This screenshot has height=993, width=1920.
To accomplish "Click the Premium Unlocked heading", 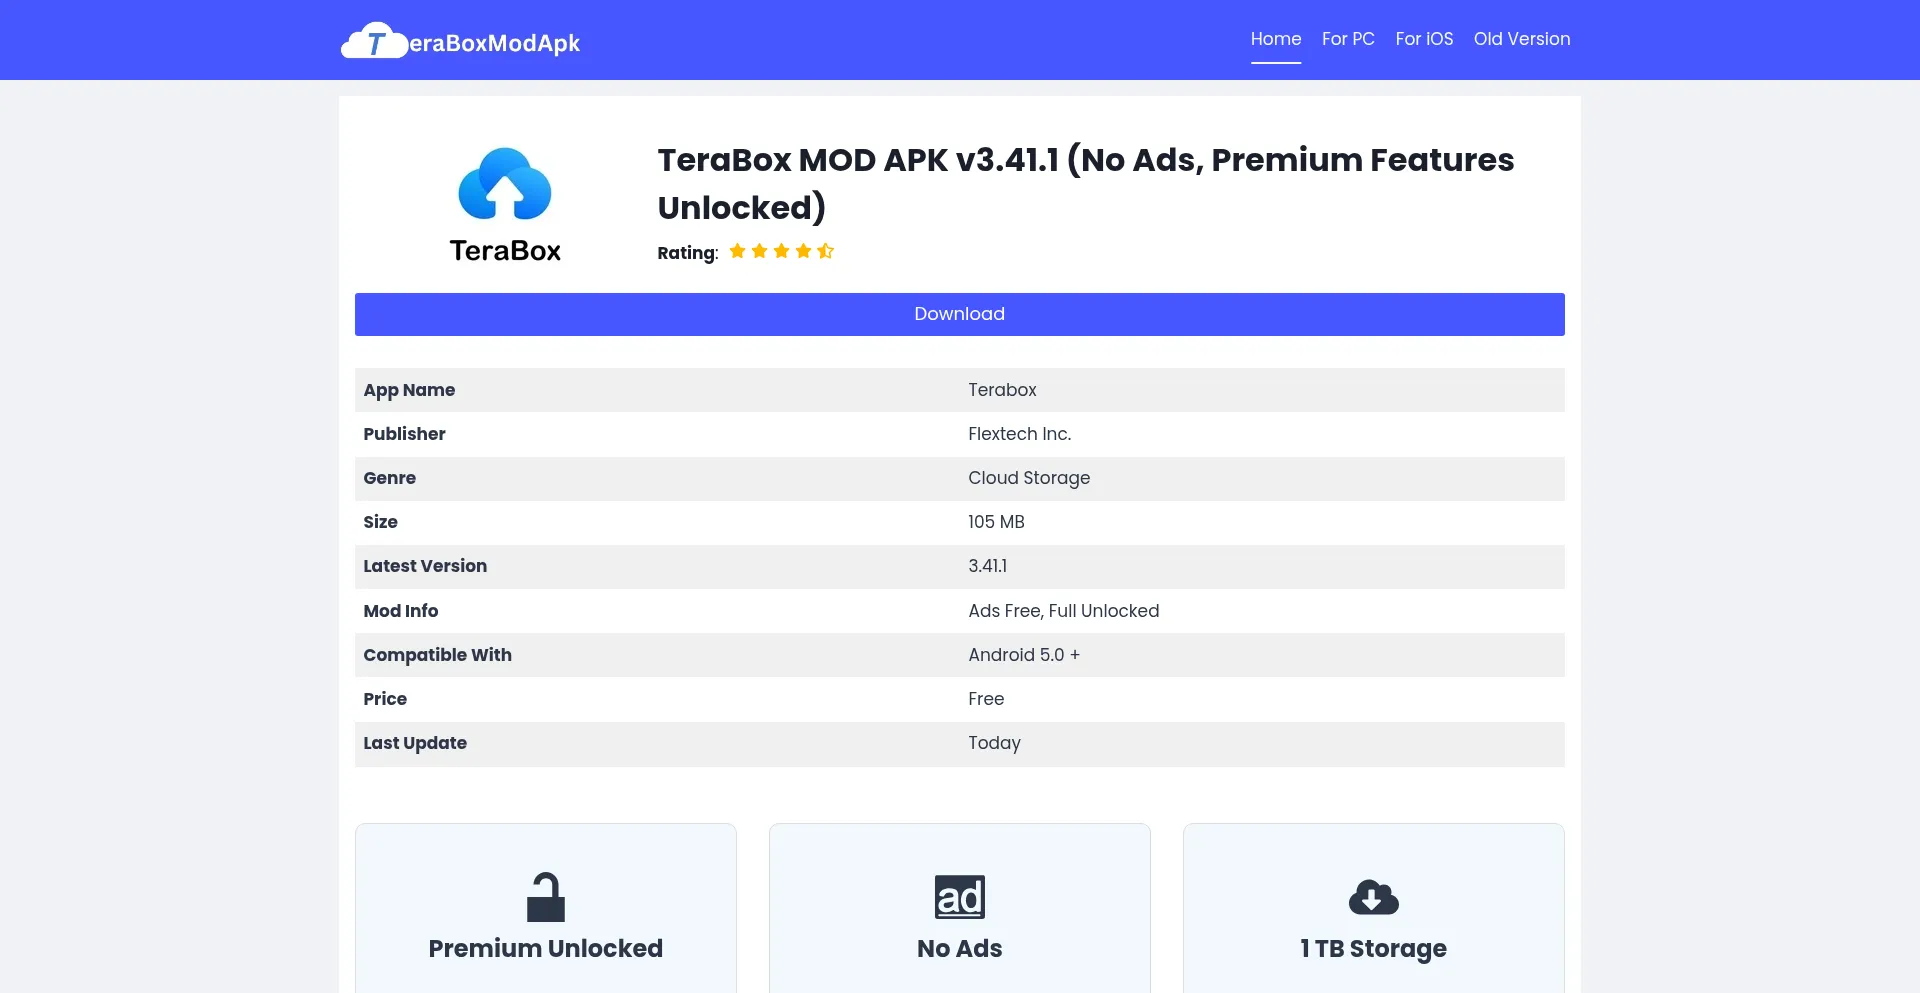I will [546, 948].
